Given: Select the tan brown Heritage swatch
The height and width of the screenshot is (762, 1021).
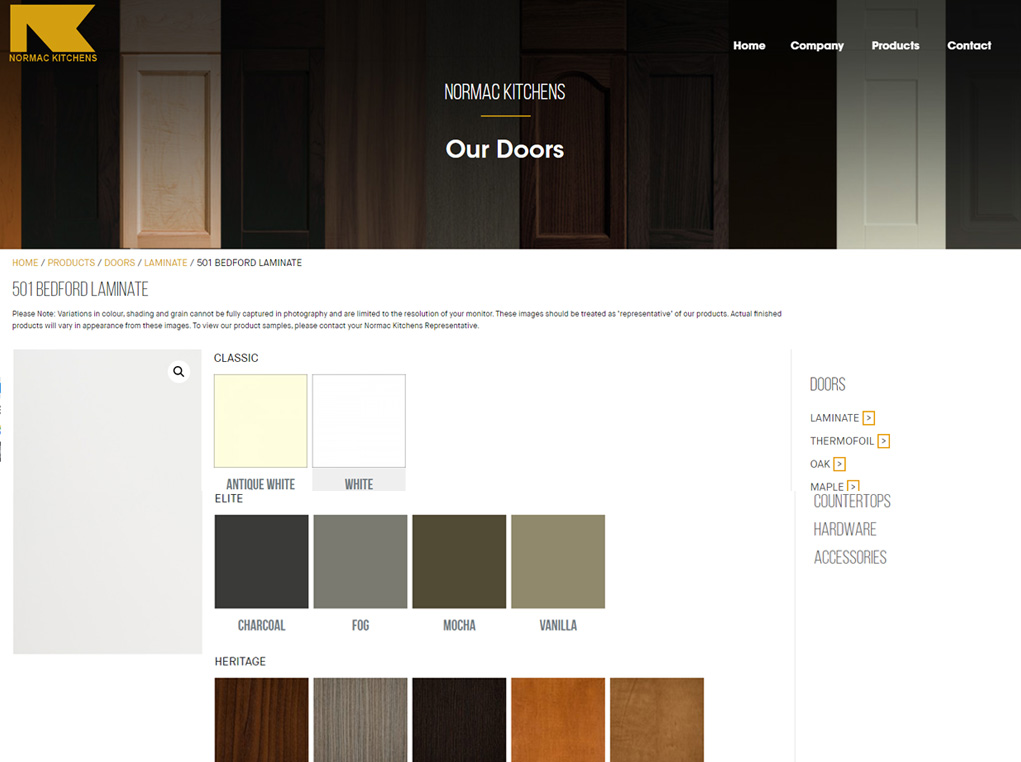Looking at the screenshot, I should (x=657, y=720).
